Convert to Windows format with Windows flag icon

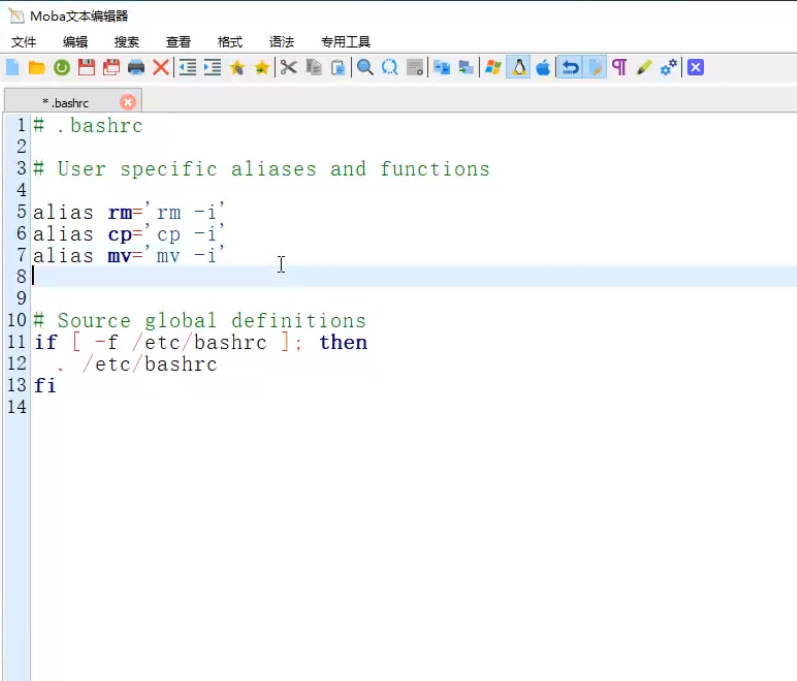point(493,68)
